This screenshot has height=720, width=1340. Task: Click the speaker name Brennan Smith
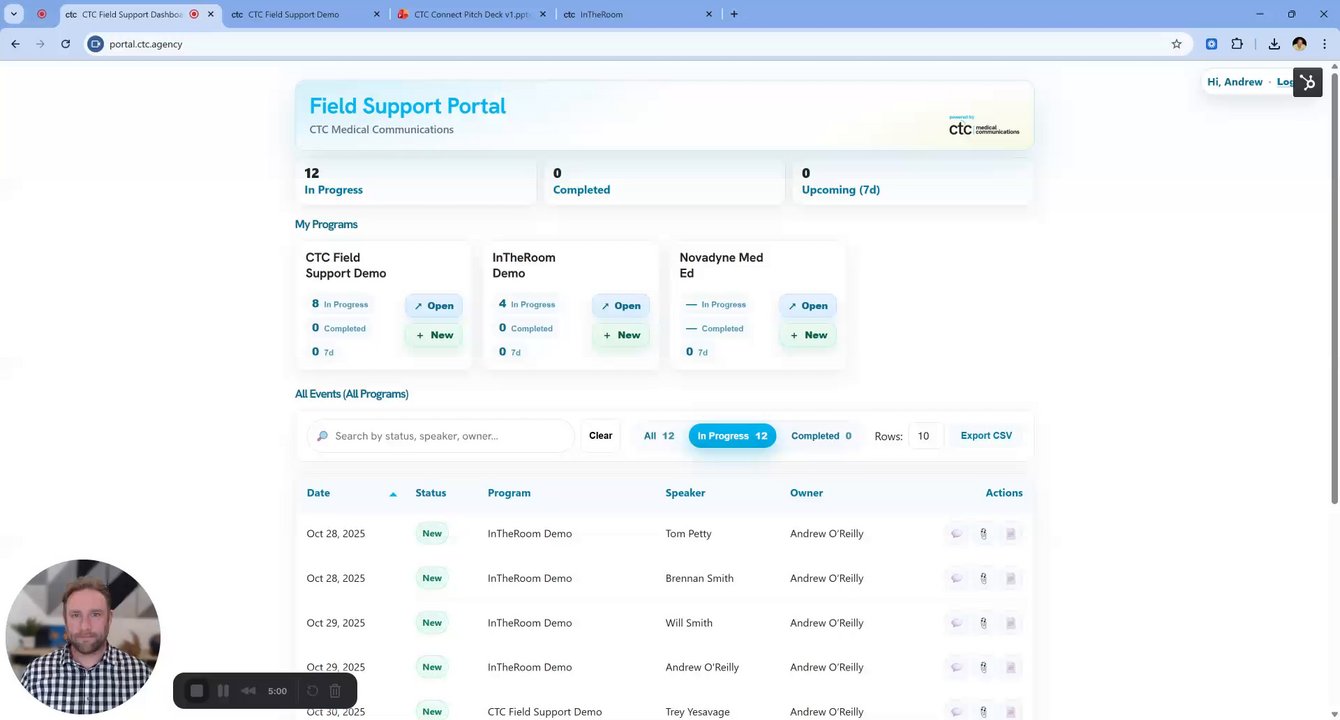coord(699,578)
